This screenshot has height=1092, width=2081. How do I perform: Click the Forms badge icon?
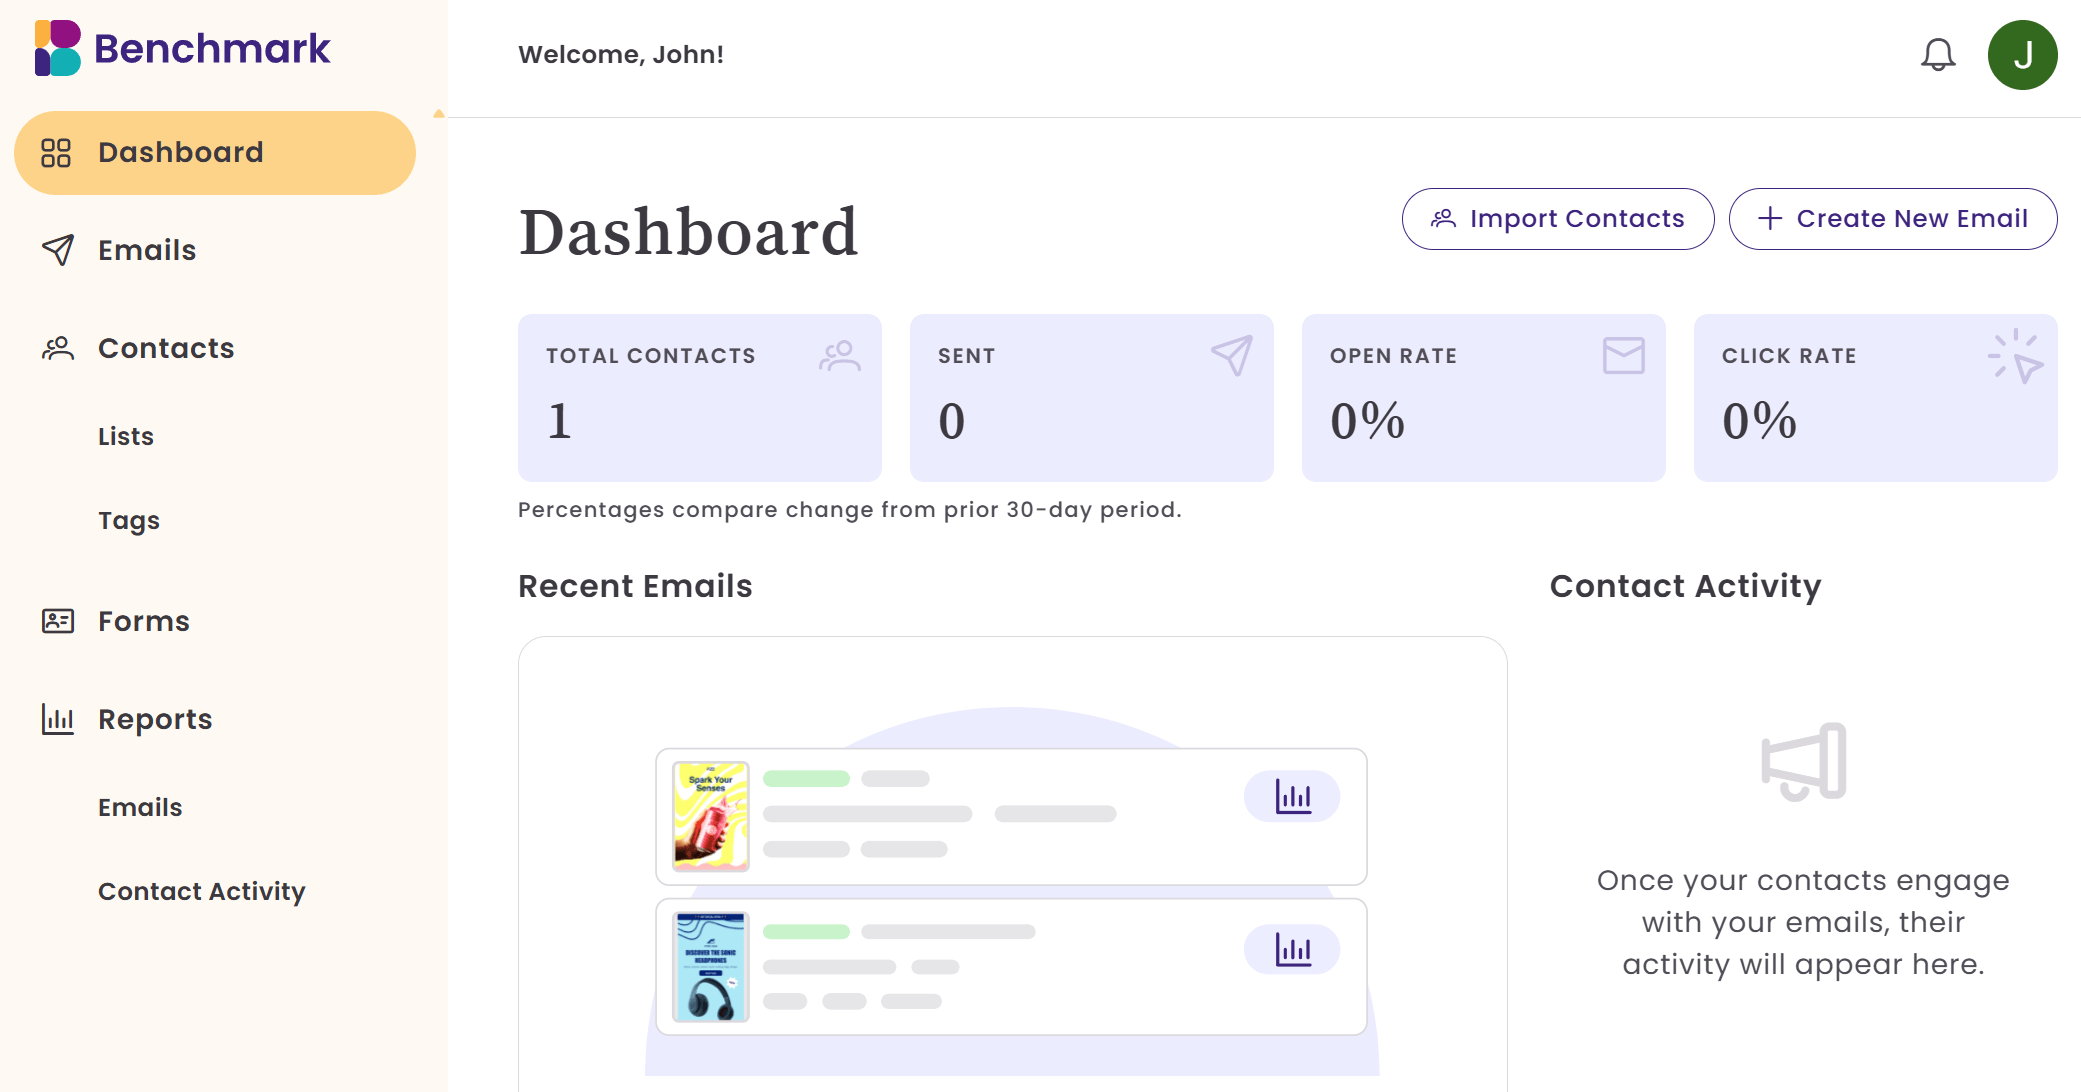[x=58, y=621]
